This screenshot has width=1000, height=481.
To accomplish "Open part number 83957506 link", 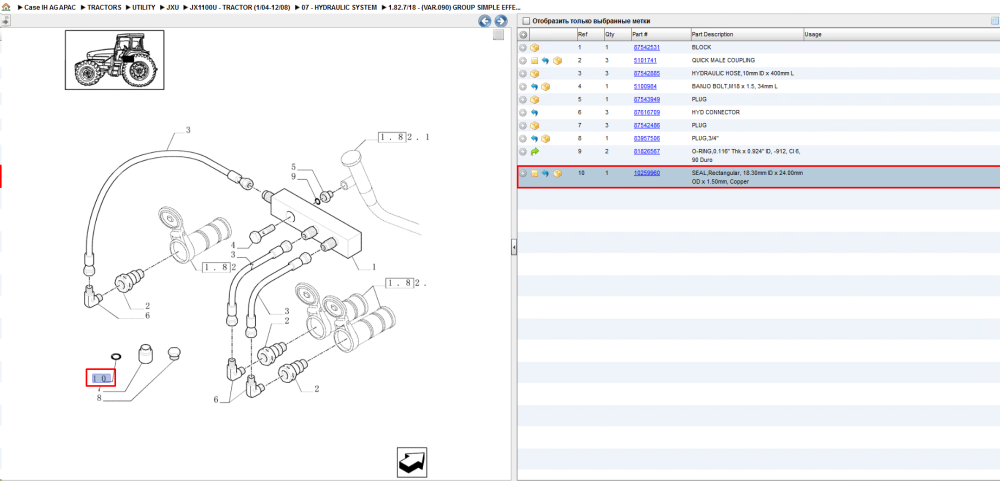I will click(x=646, y=138).
